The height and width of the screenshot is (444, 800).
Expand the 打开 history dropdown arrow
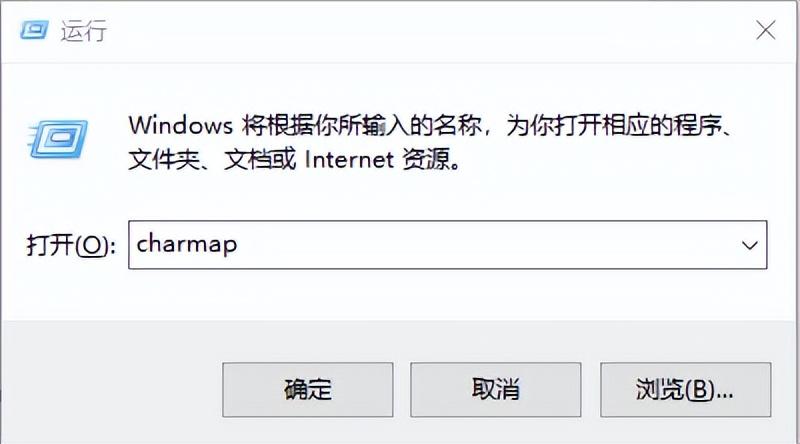749,245
